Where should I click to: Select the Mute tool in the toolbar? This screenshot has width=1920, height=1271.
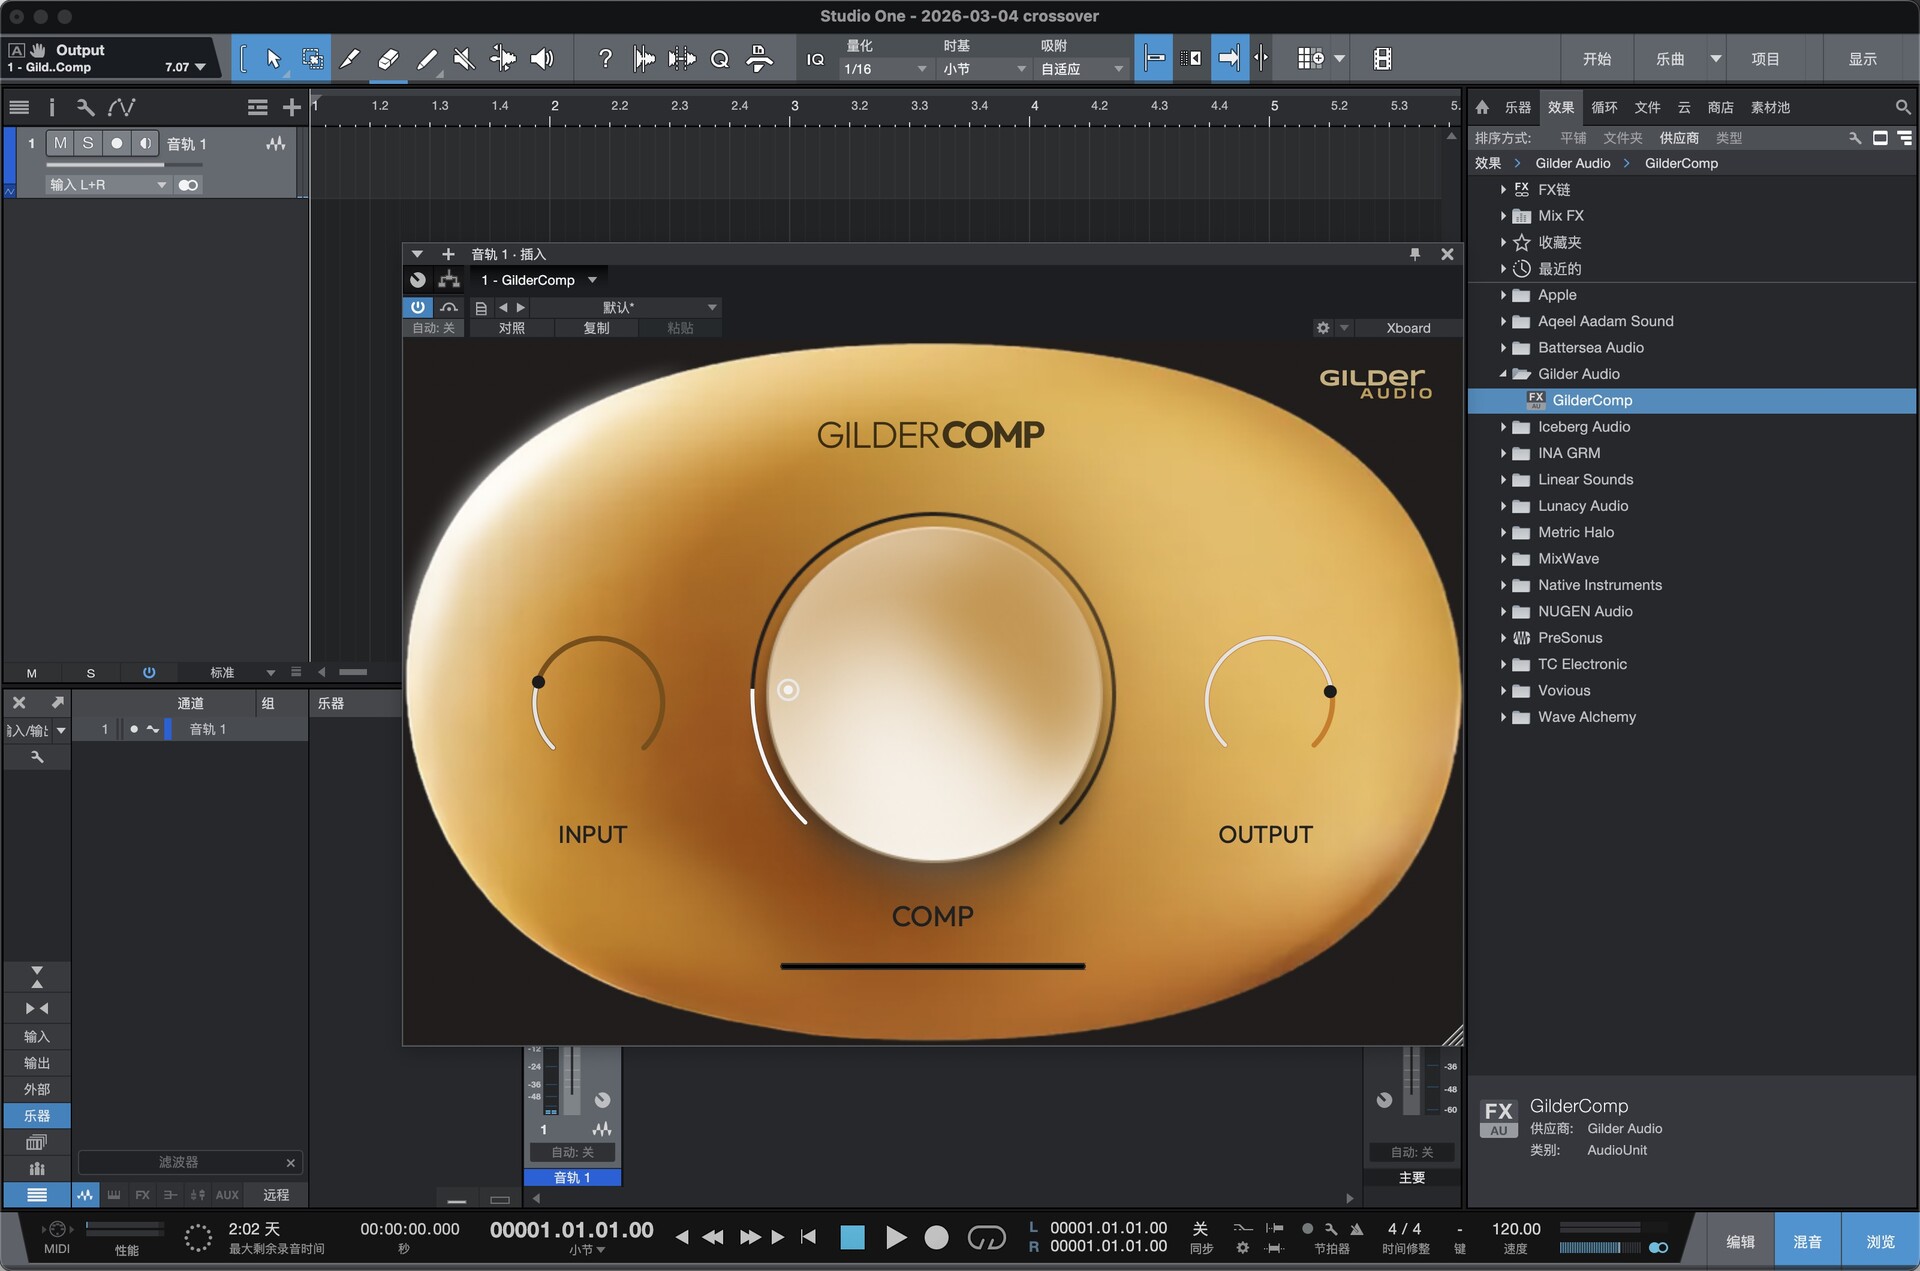coord(462,58)
